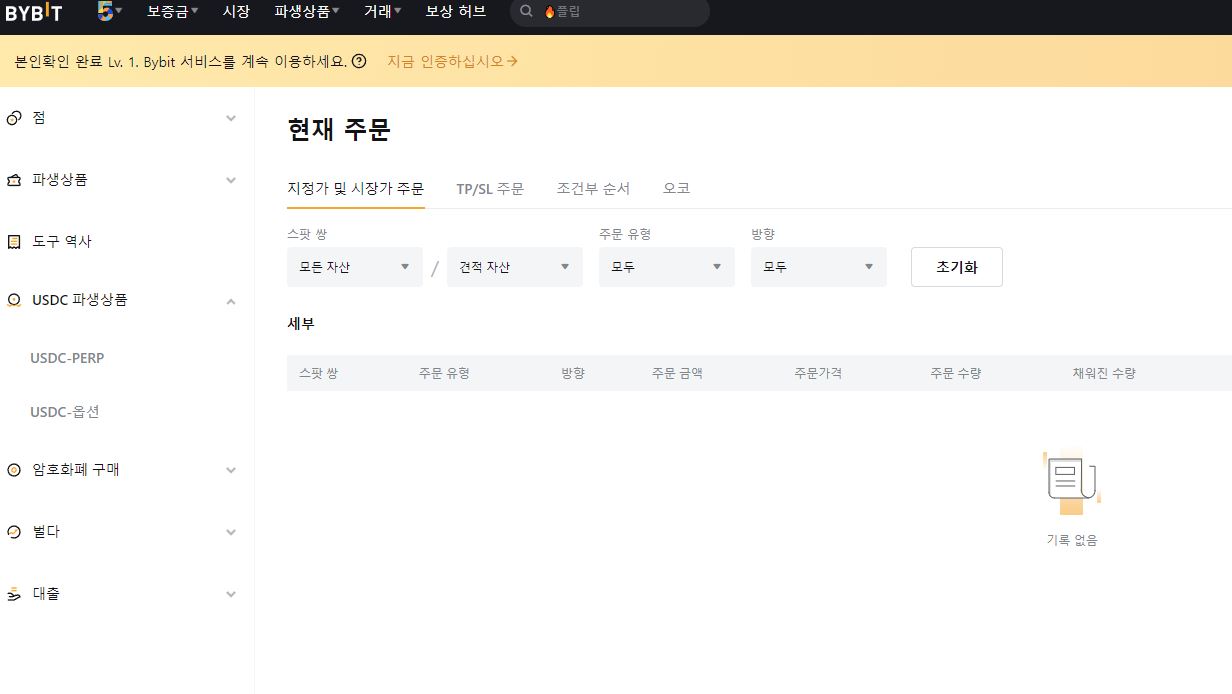Image resolution: width=1232 pixels, height=694 pixels.
Task: Switch to the 조건부 순서 tab
Action: pos(594,188)
